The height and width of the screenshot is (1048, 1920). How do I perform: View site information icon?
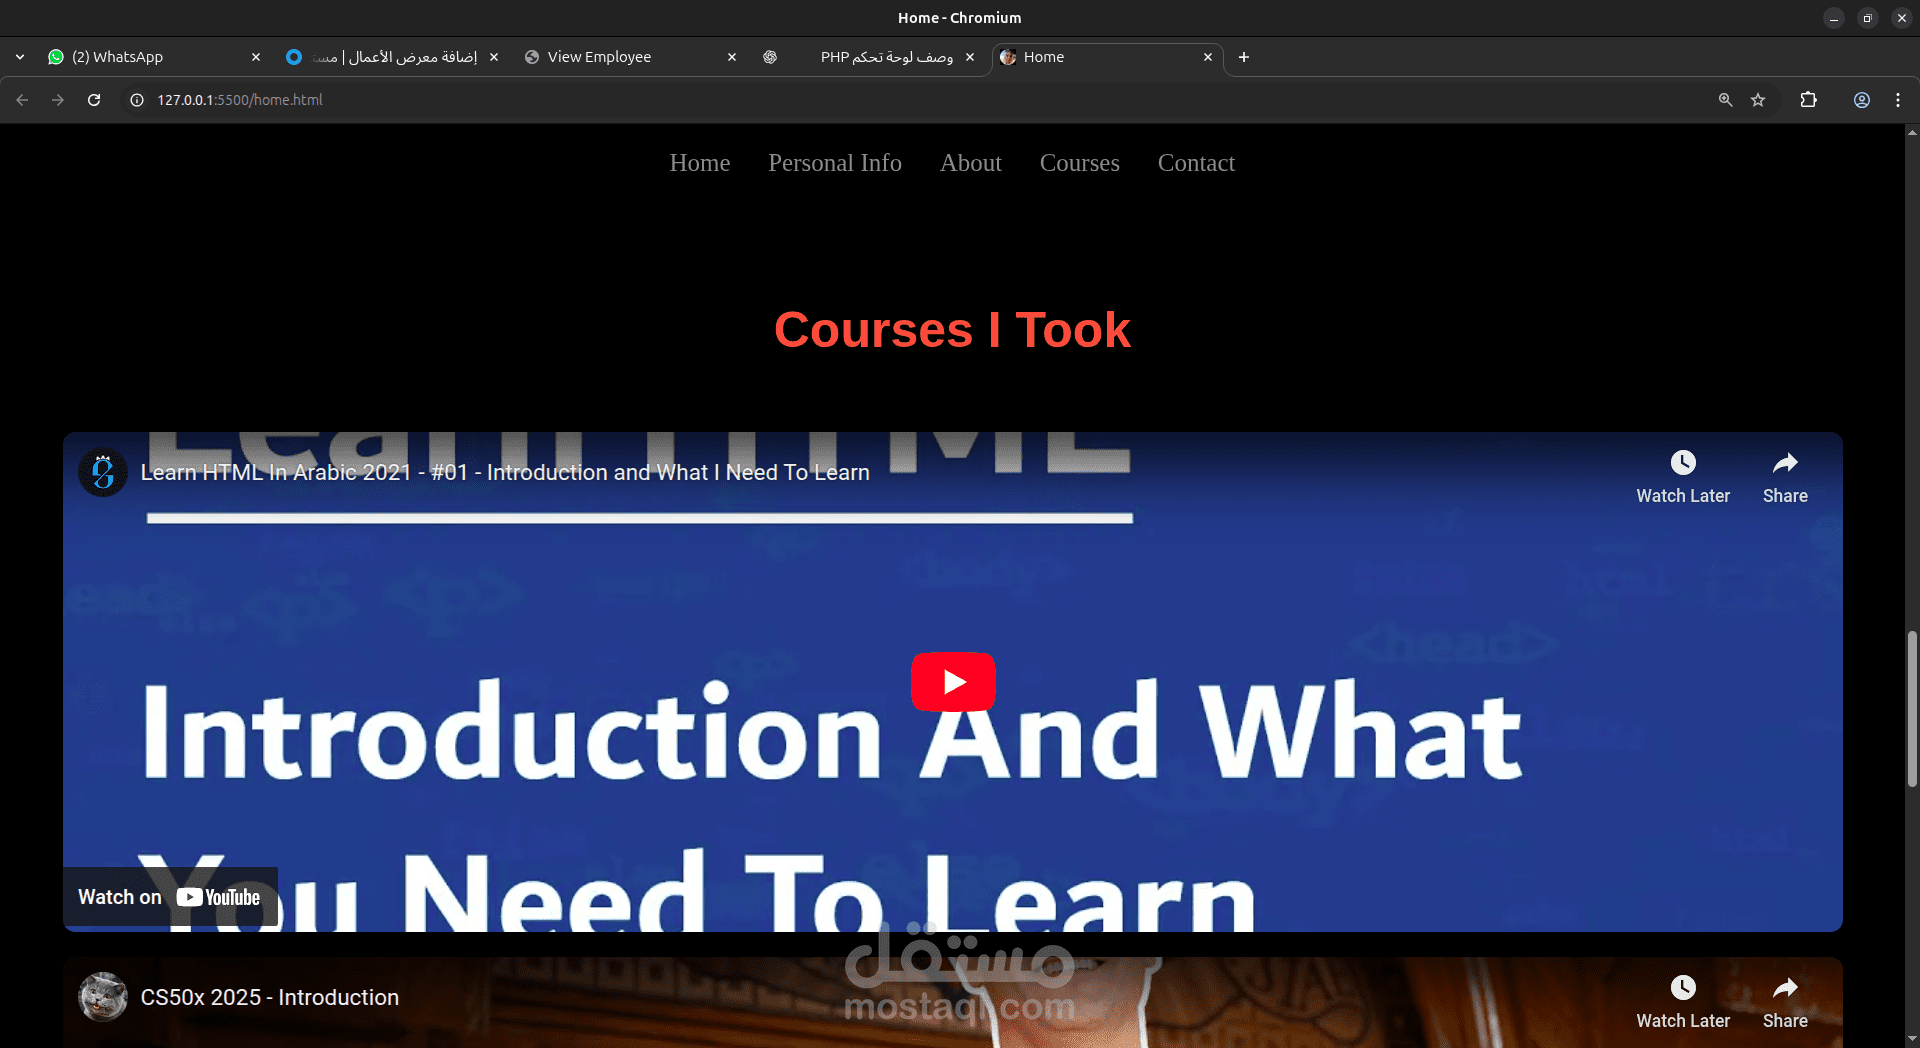coord(137,100)
